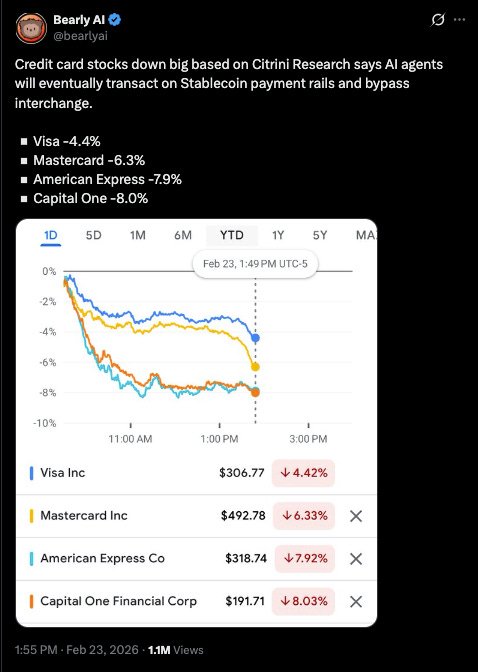The width and height of the screenshot is (478, 672).
Task: Open the Grok slash-circle icon
Action: click(438, 20)
